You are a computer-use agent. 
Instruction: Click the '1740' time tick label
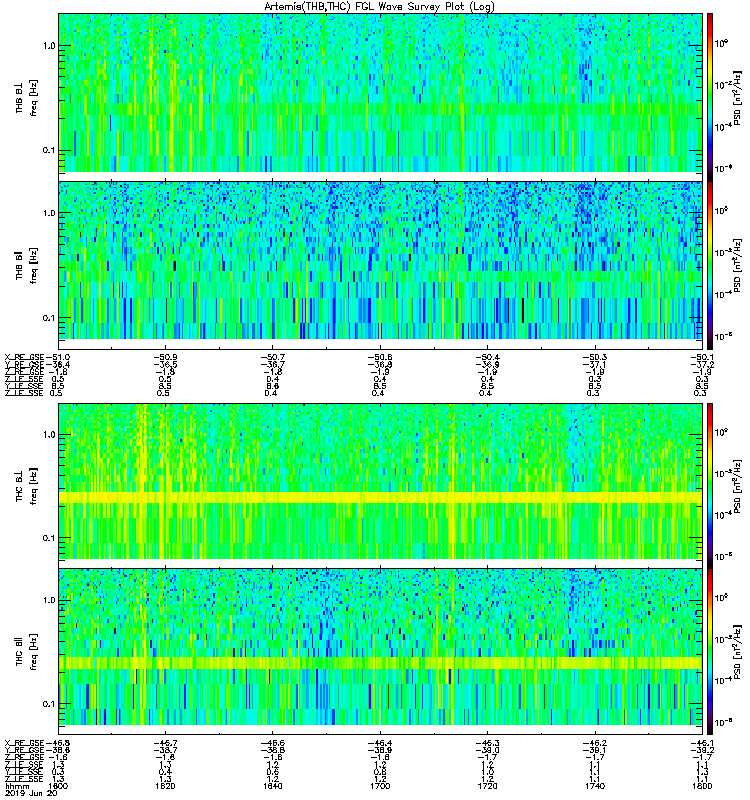pyautogui.click(x=594, y=786)
